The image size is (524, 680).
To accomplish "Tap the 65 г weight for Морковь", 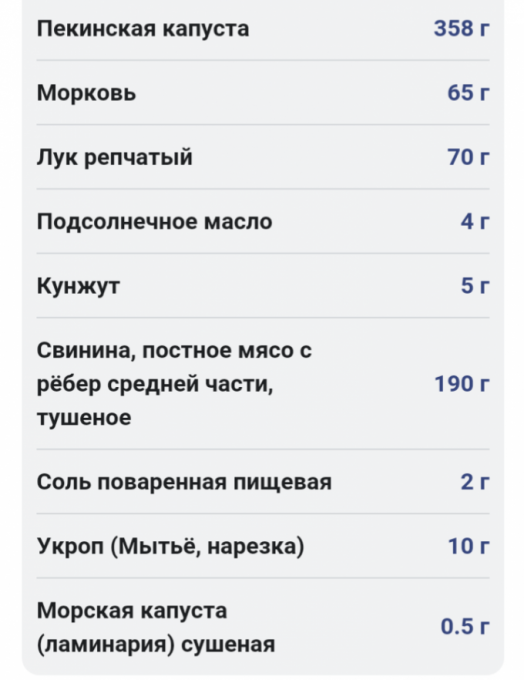I will pos(468,93).
